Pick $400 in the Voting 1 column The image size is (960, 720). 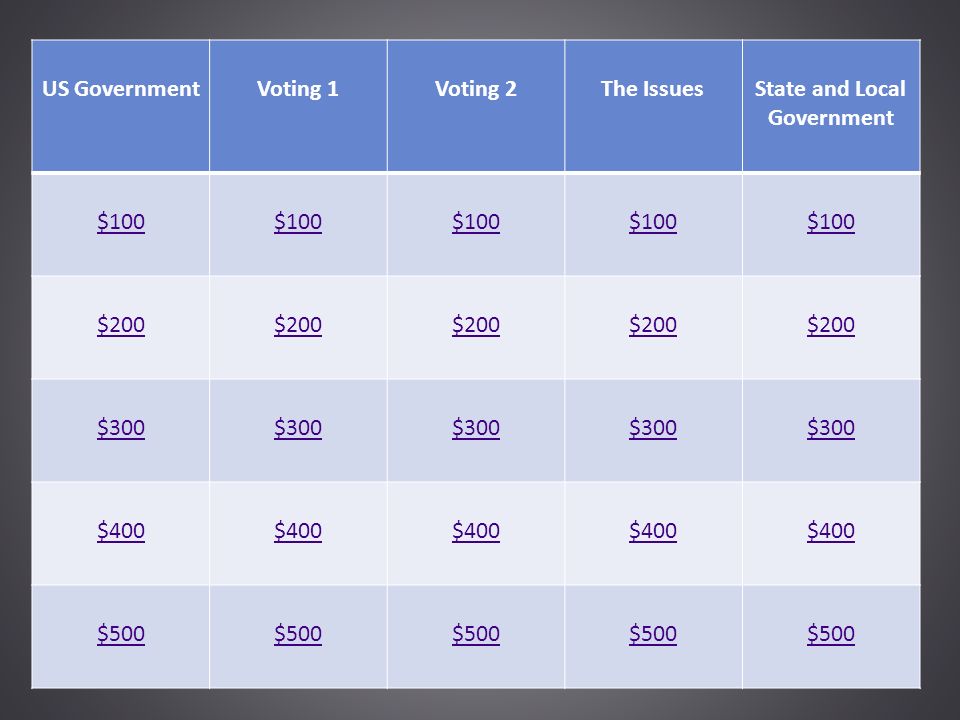coord(298,530)
